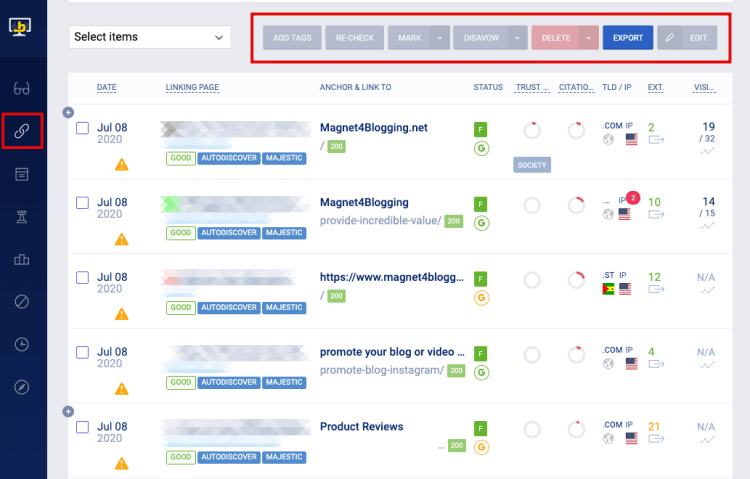Click the Sao Tome flag in .ST row
750x479 pixels.
tap(608, 289)
